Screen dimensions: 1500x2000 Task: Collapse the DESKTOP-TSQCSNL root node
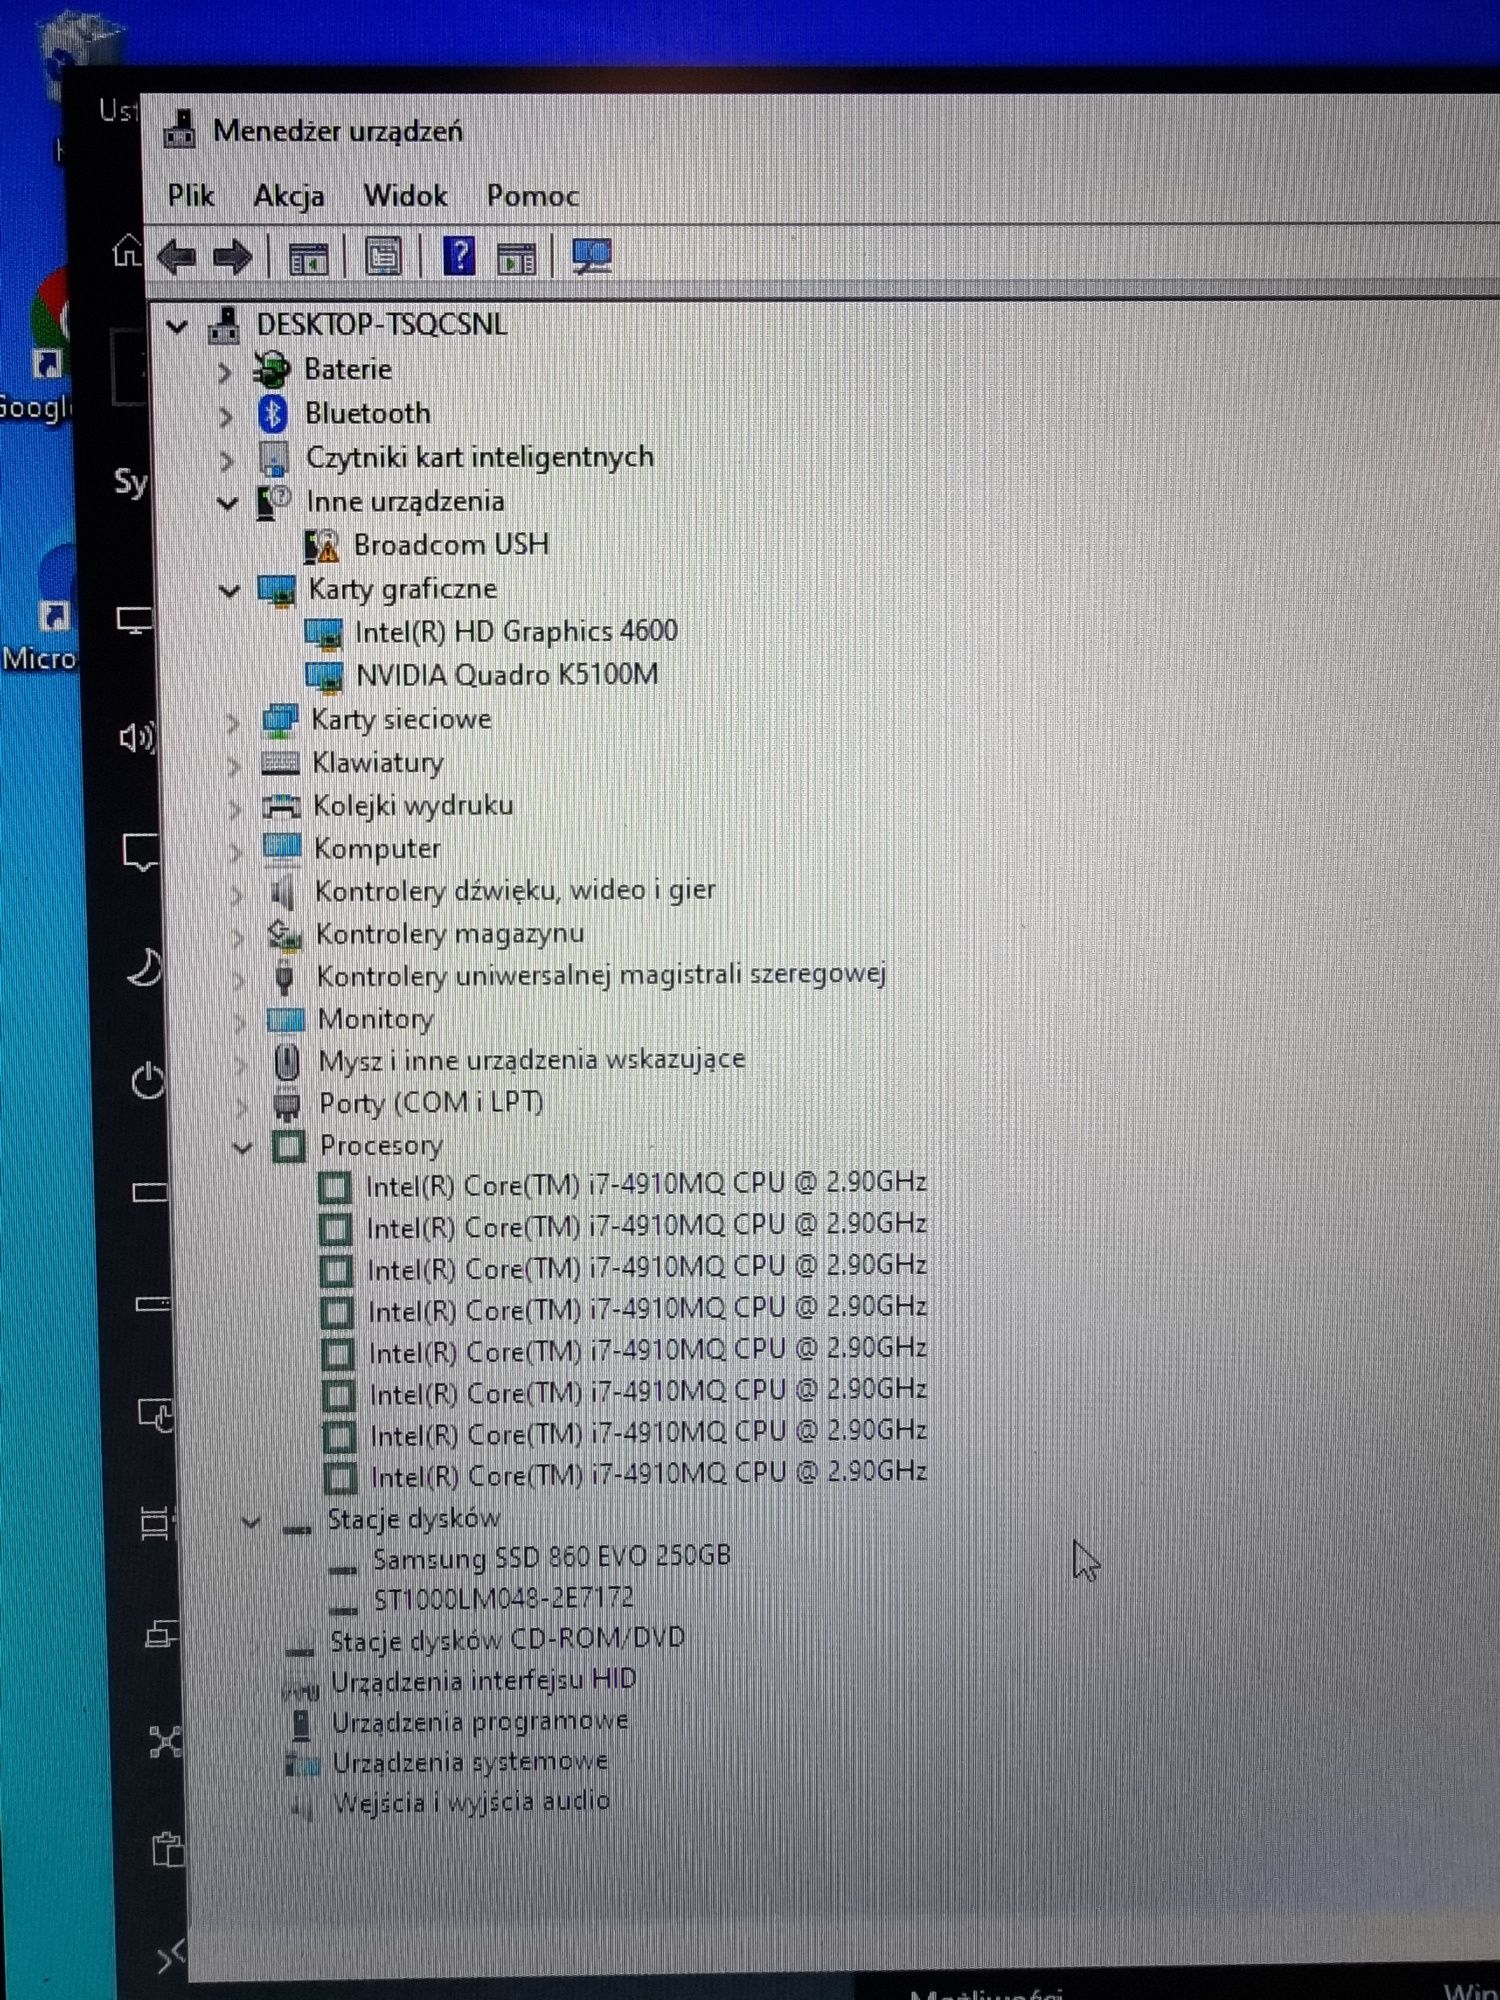click(177, 326)
